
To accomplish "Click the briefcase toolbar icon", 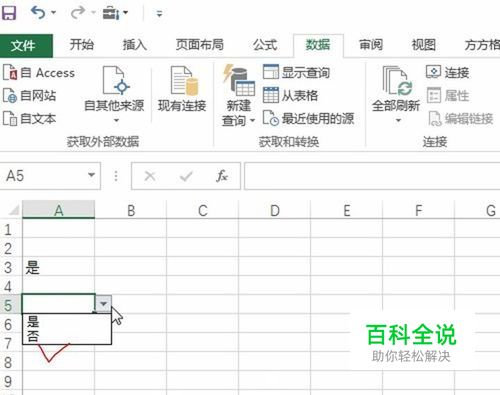I will coord(111,13).
